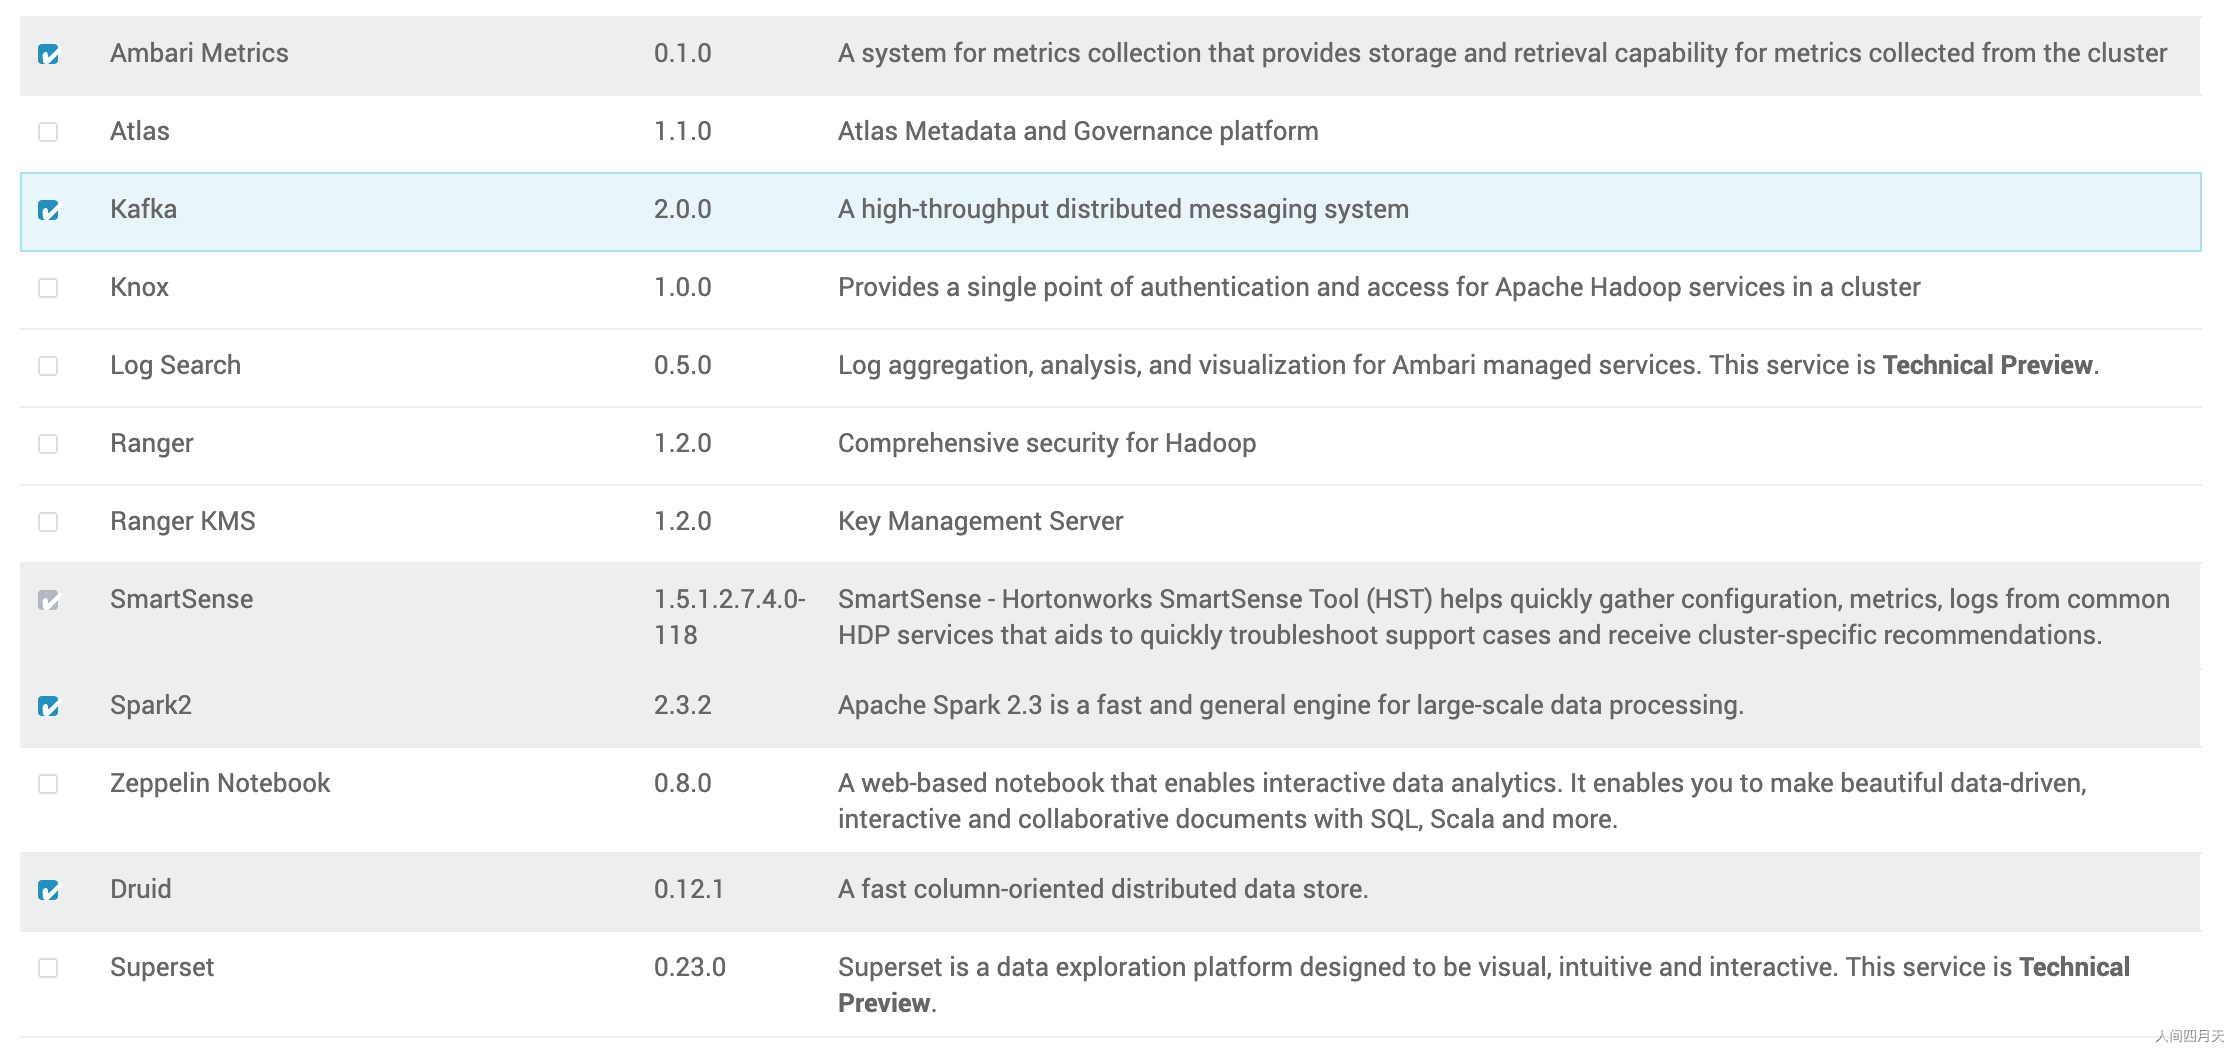Select the Druid row label

[141, 889]
